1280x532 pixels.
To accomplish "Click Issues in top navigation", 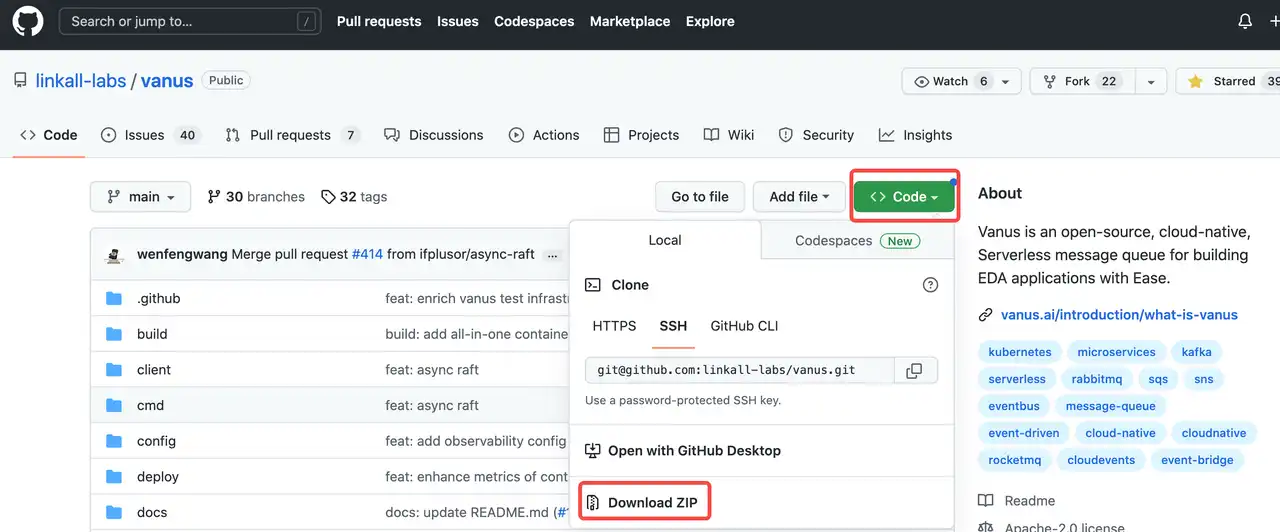I will tap(458, 21).
